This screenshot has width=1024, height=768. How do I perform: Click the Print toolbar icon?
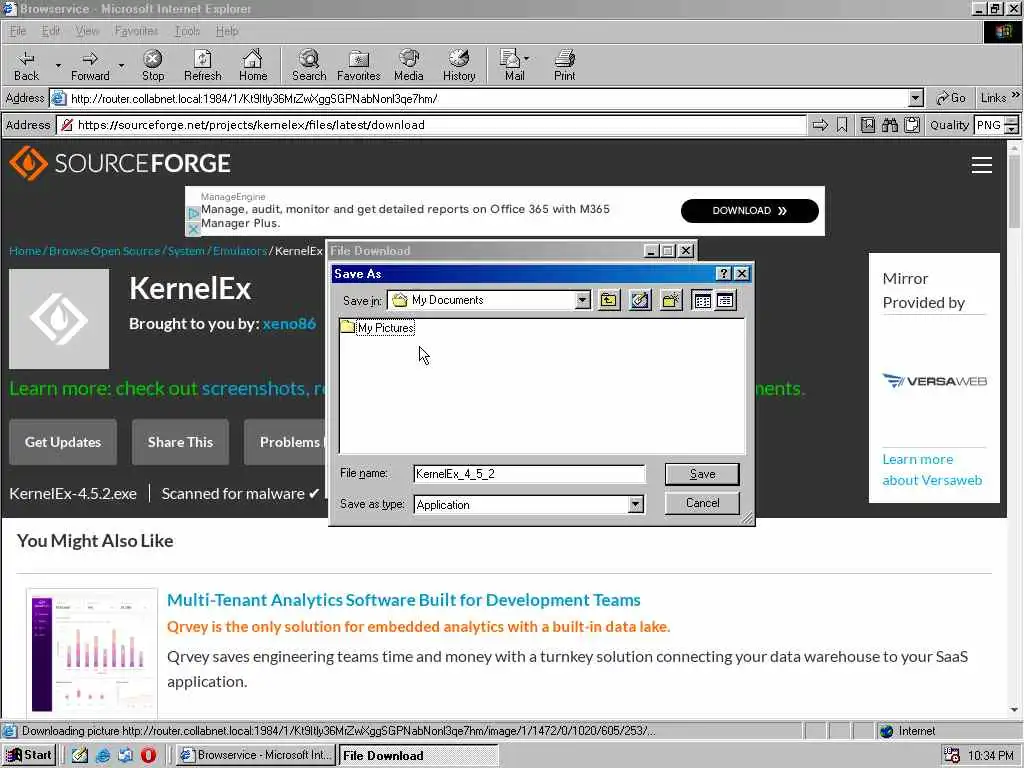pos(565,65)
